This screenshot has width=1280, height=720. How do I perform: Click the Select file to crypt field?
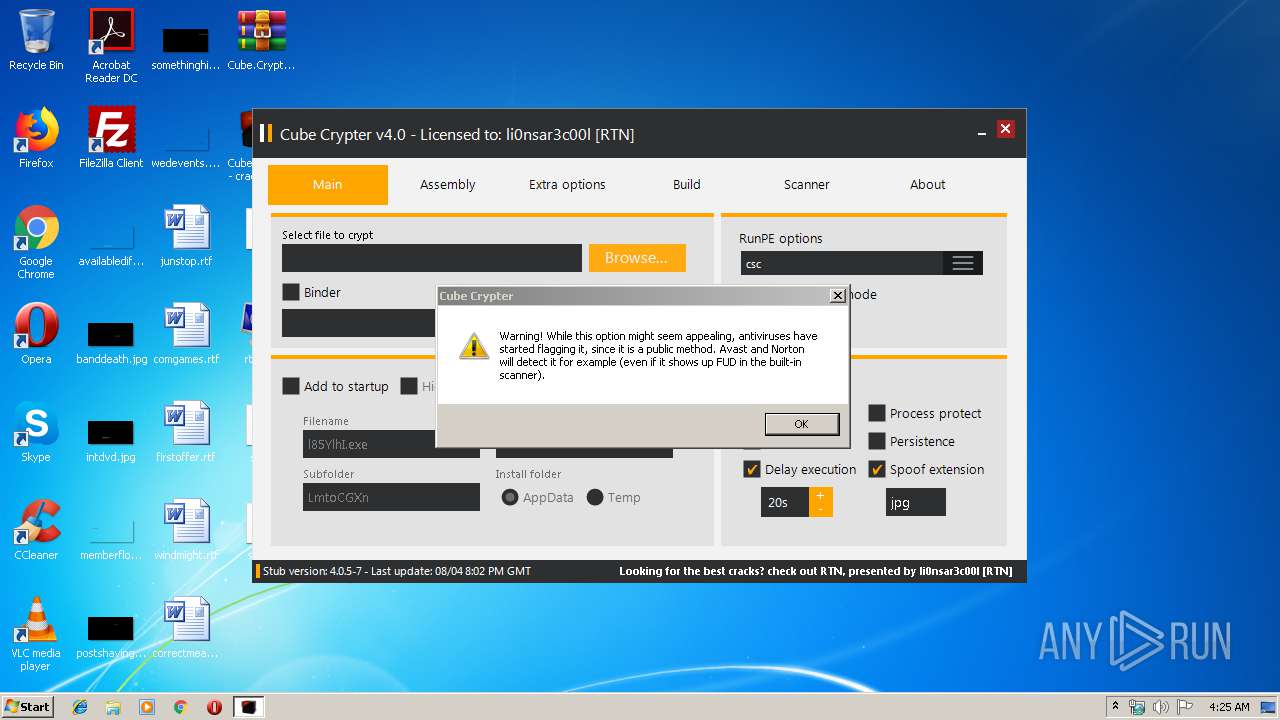[432, 258]
